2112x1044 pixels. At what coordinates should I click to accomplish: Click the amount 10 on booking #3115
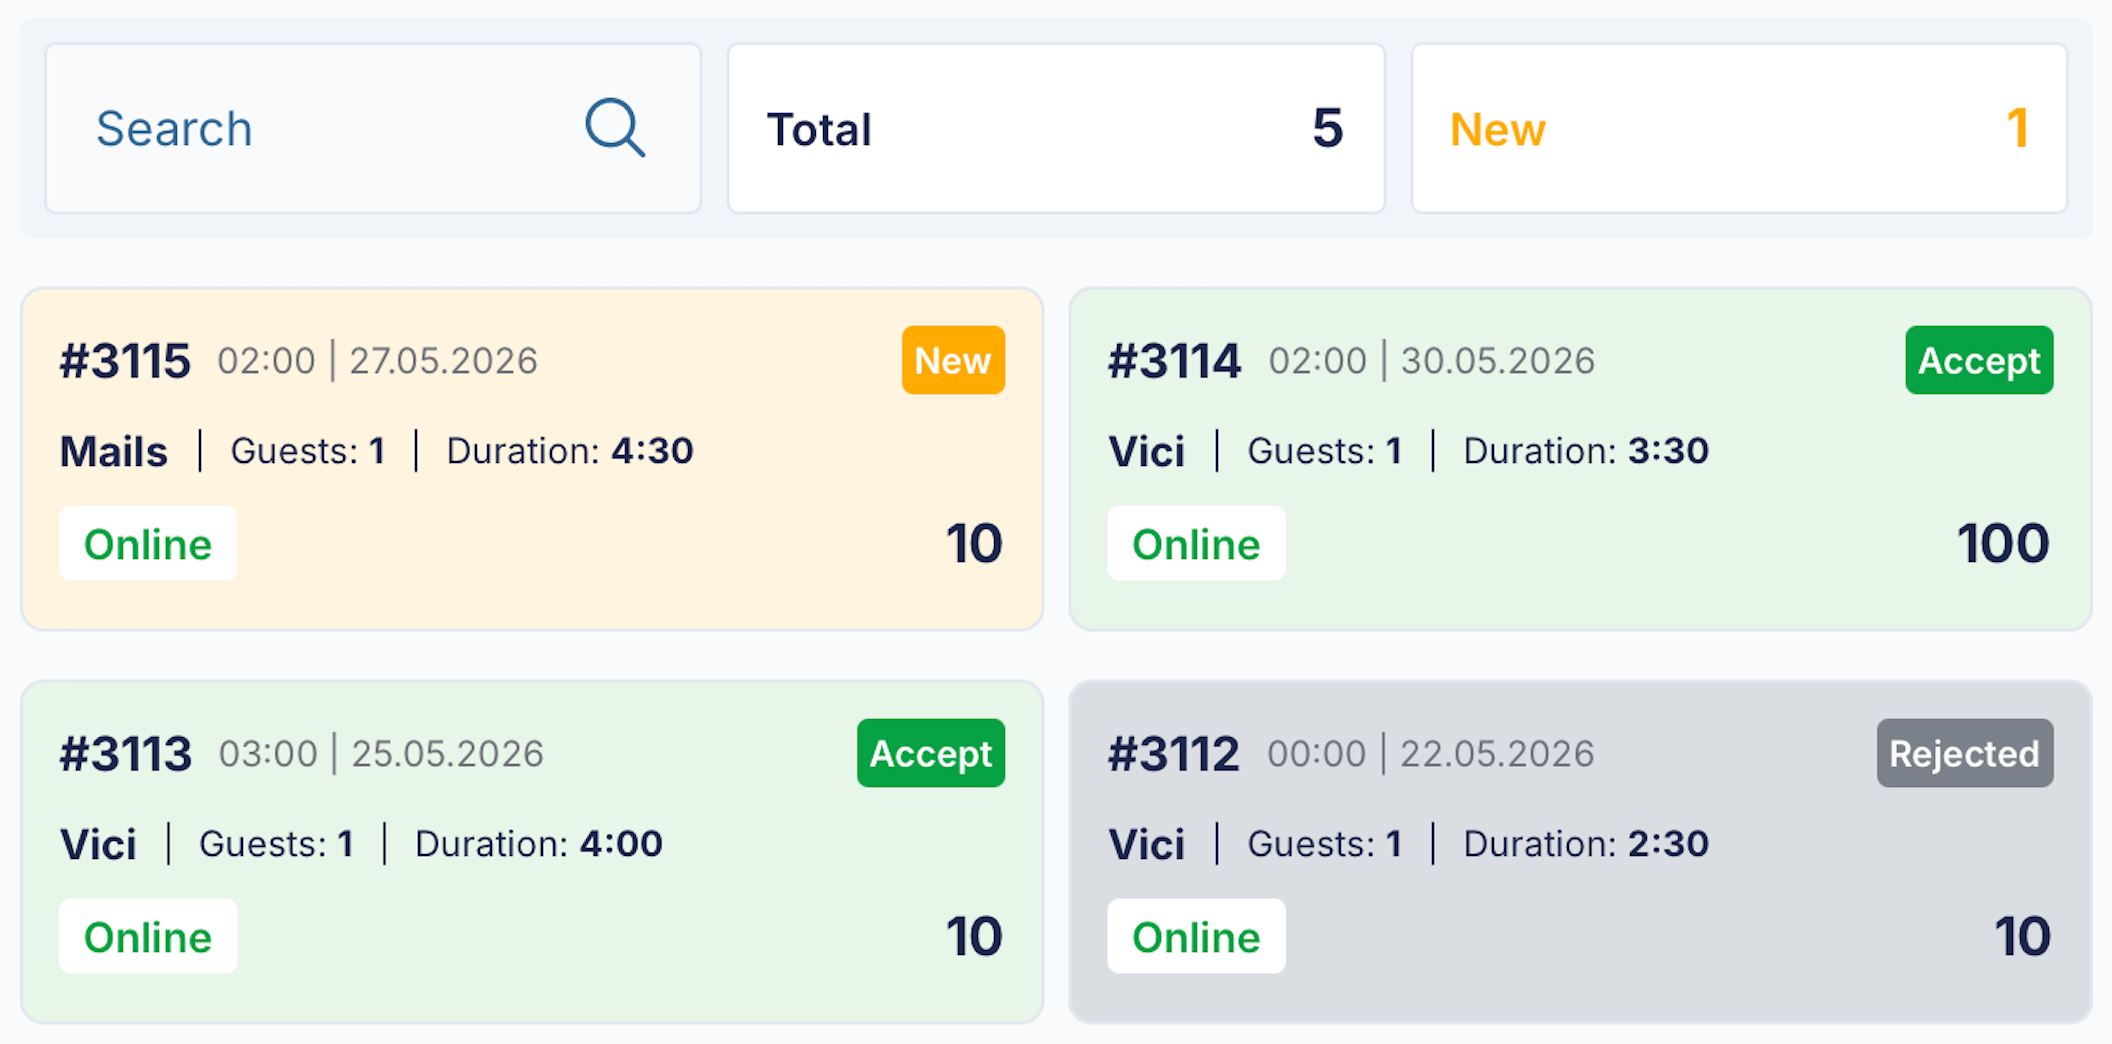click(x=974, y=544)
